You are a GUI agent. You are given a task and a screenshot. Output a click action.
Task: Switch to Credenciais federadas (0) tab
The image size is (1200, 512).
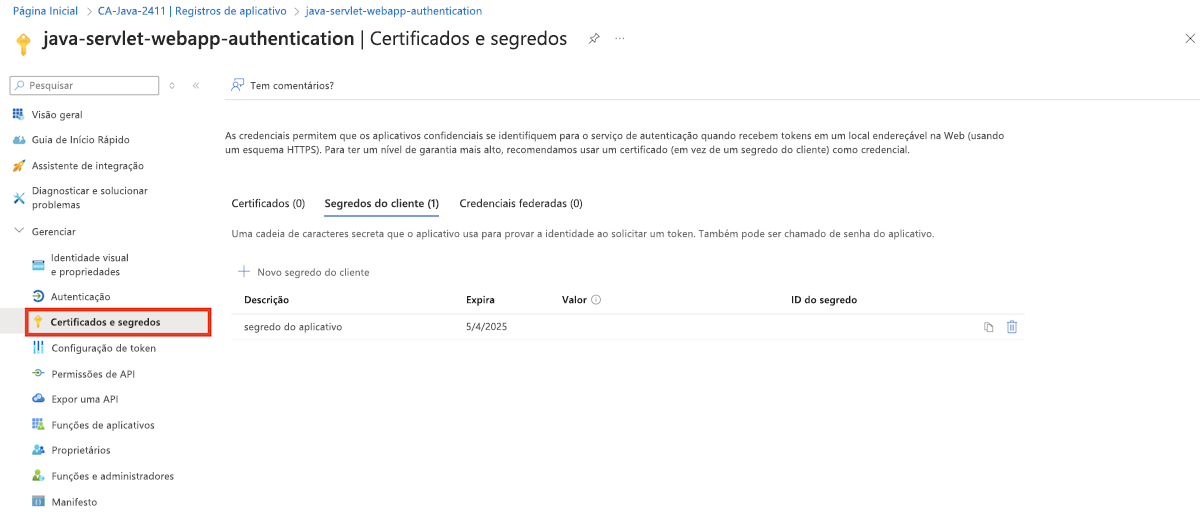click(x=521, y=203)
